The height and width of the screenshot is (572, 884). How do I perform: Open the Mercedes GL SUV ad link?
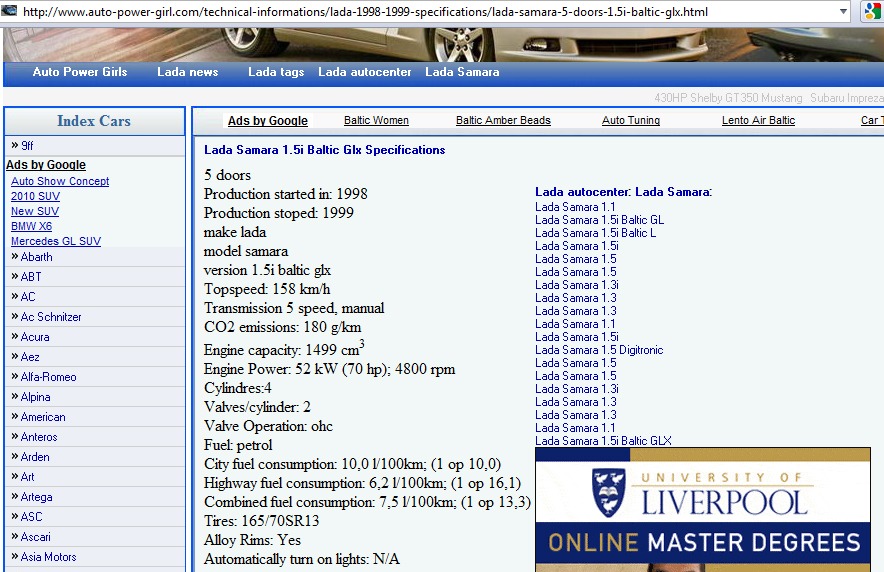click(56, 241)
